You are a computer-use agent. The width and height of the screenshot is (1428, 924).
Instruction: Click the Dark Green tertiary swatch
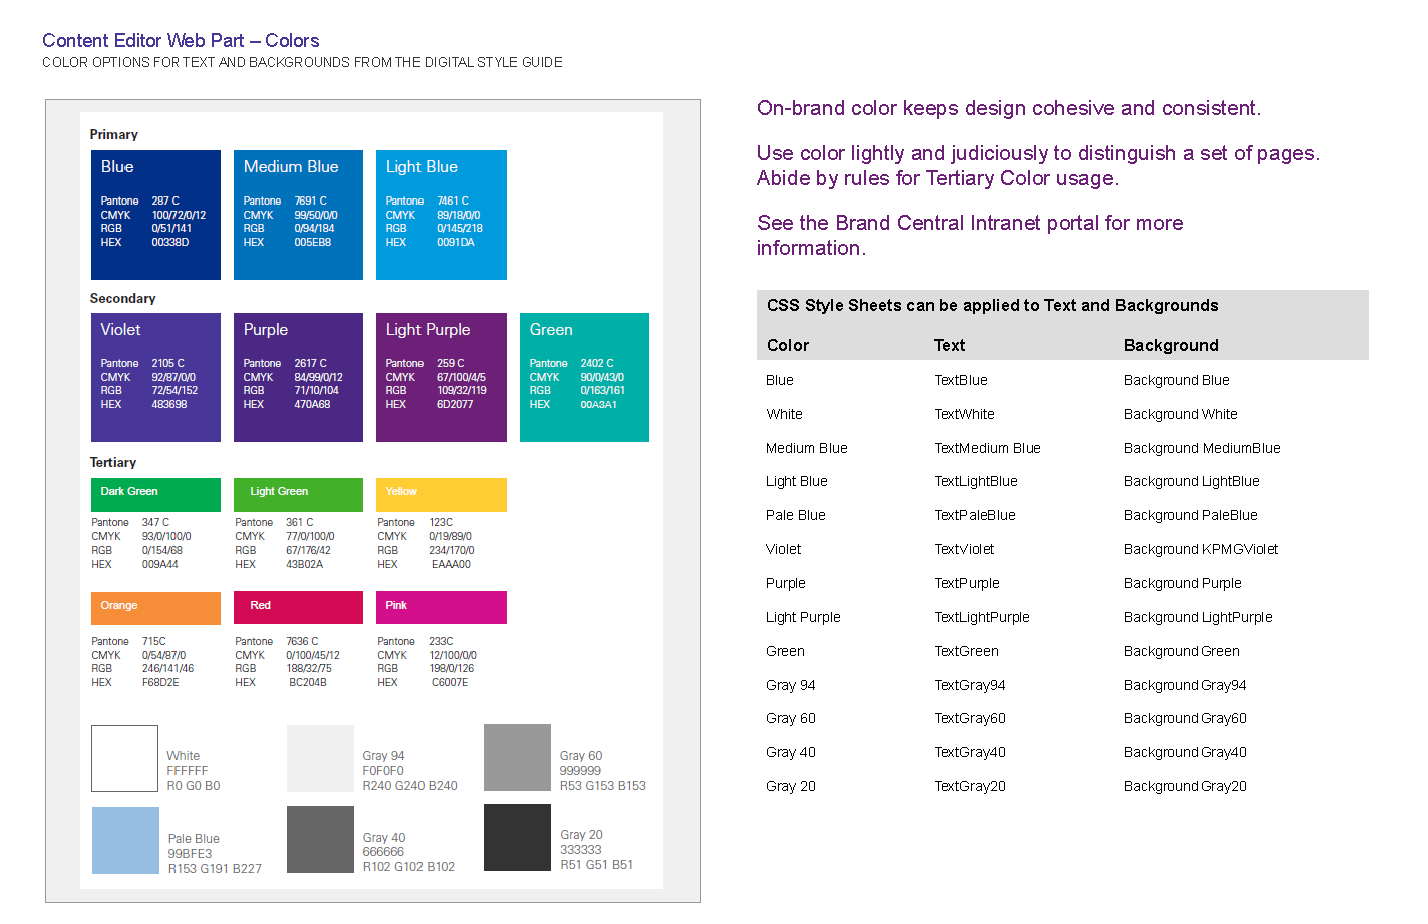[155, 494]
